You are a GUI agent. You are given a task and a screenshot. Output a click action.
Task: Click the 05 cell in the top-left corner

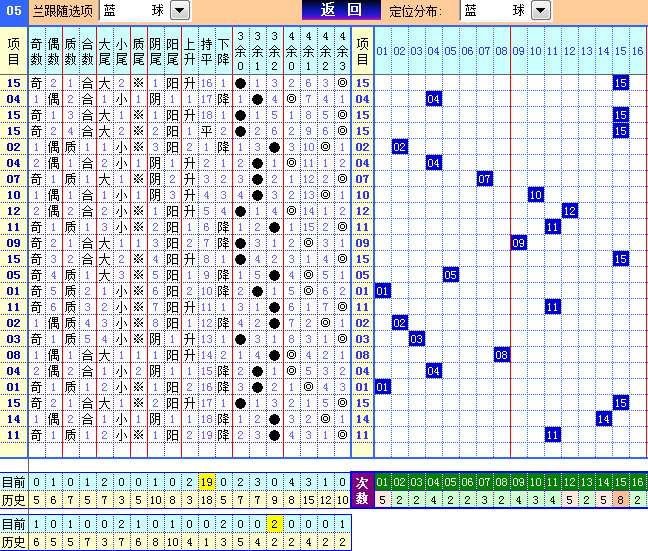(14, 10)
